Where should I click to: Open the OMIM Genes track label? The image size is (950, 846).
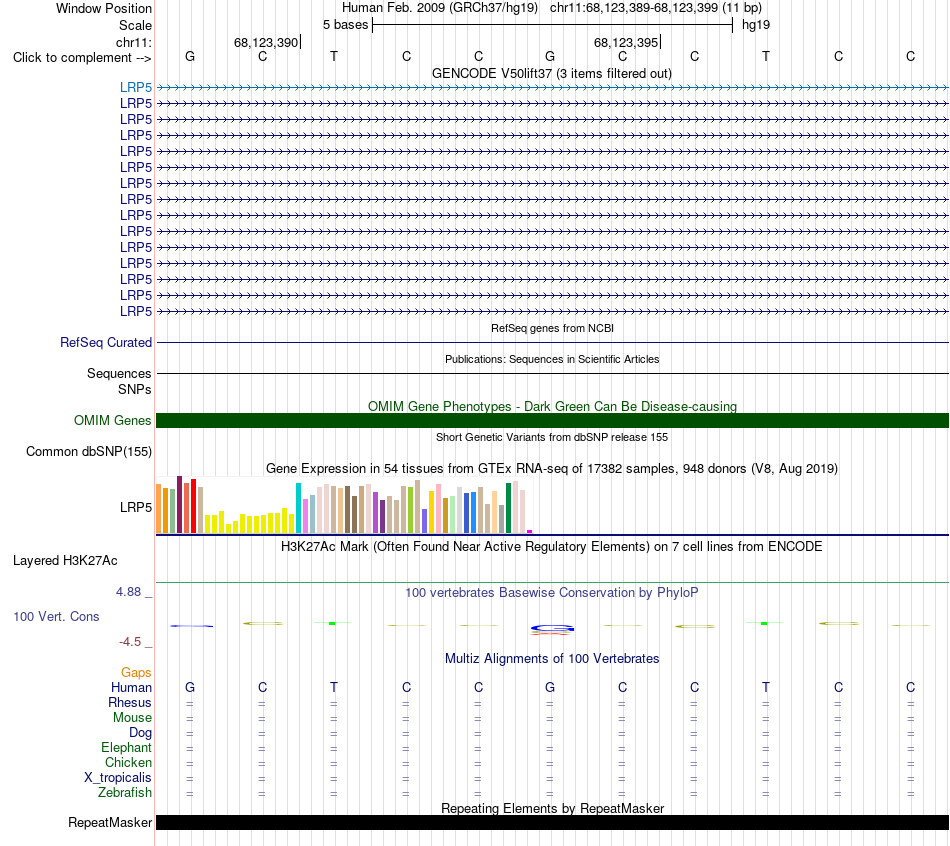(x=113, y=421)
